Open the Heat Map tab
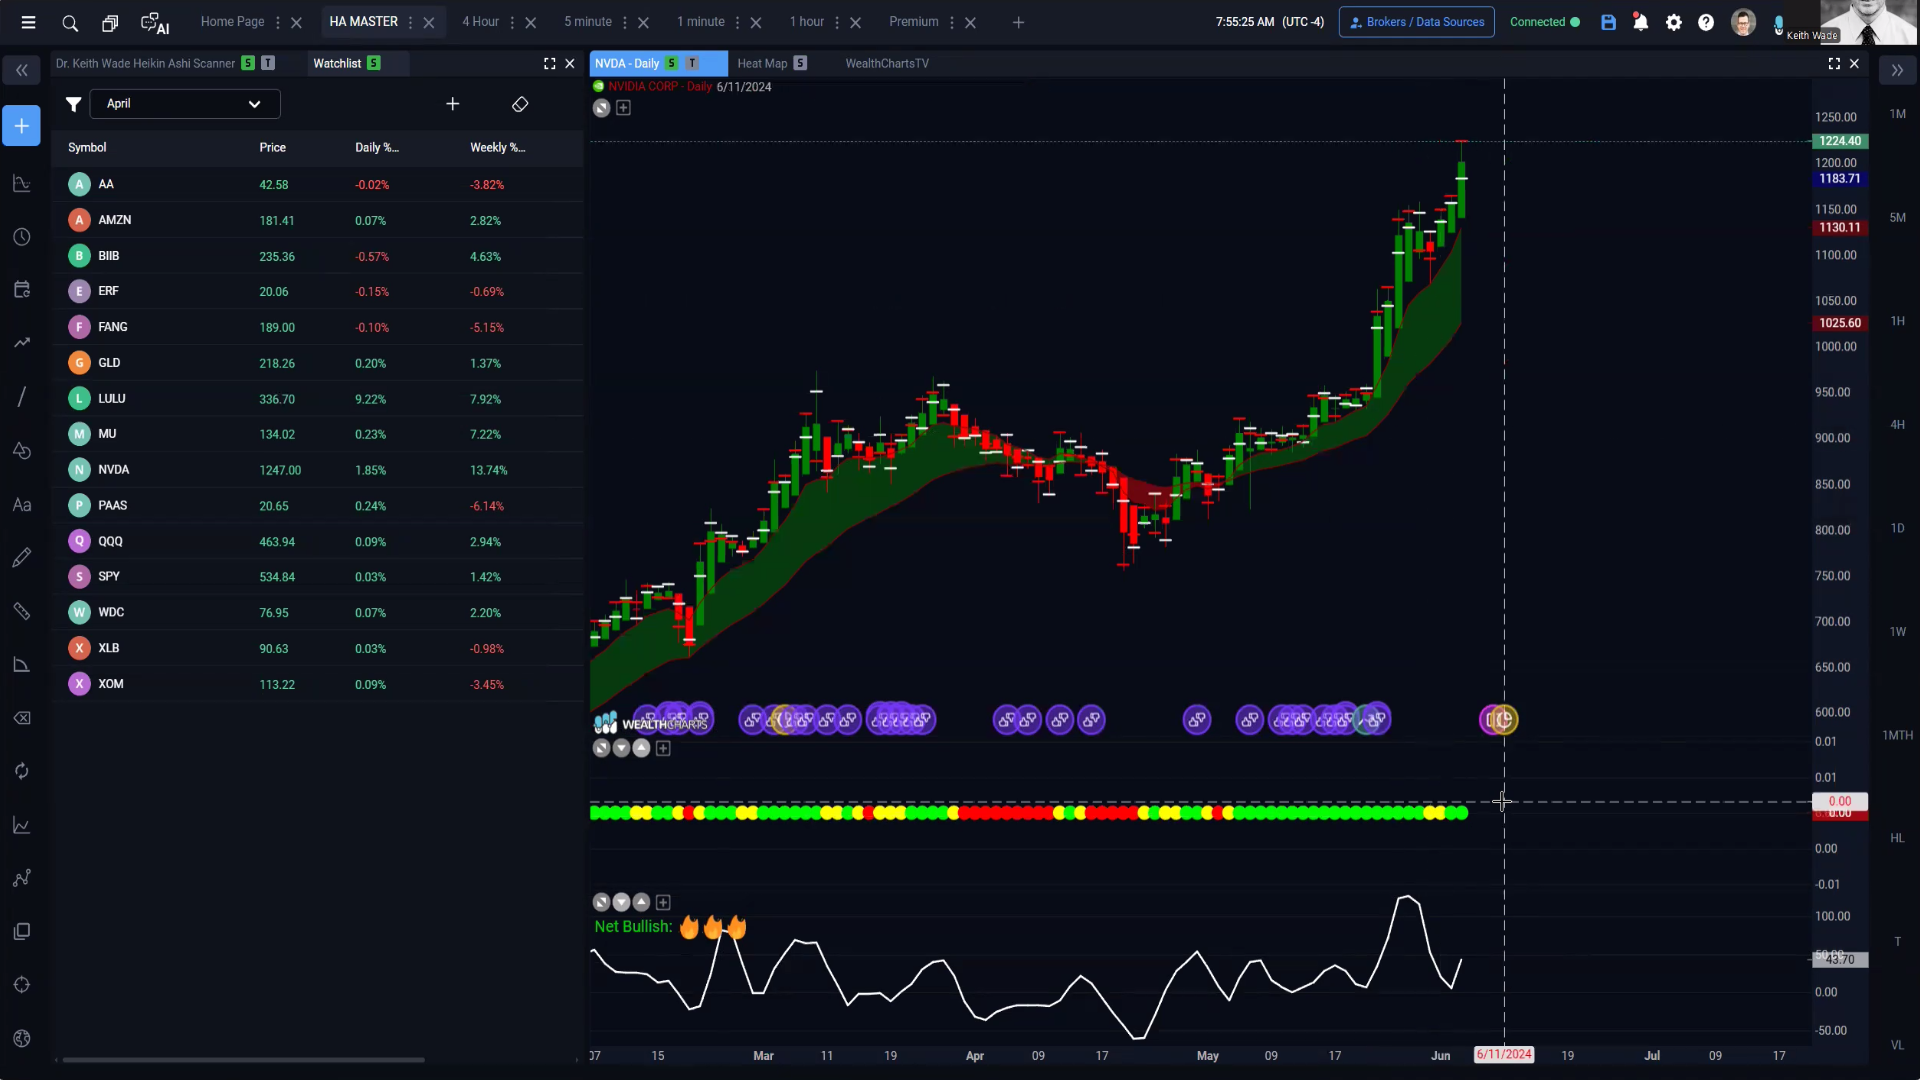Image resolution: width=1920 pixels, height=1080 pixels. (762, 63)
